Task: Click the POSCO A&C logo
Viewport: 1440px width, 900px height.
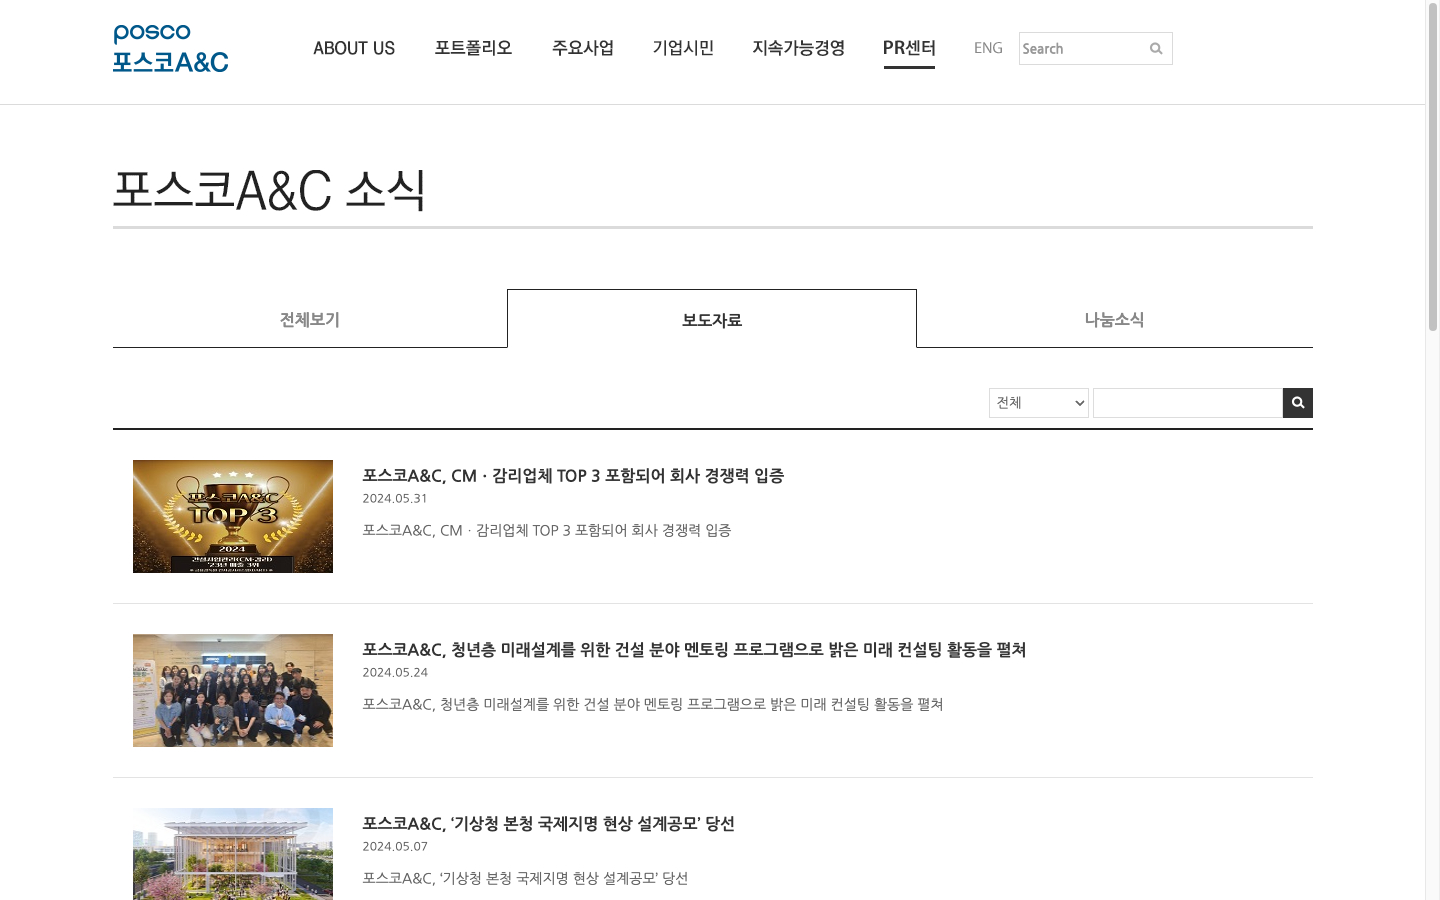Action: [171, 49]
